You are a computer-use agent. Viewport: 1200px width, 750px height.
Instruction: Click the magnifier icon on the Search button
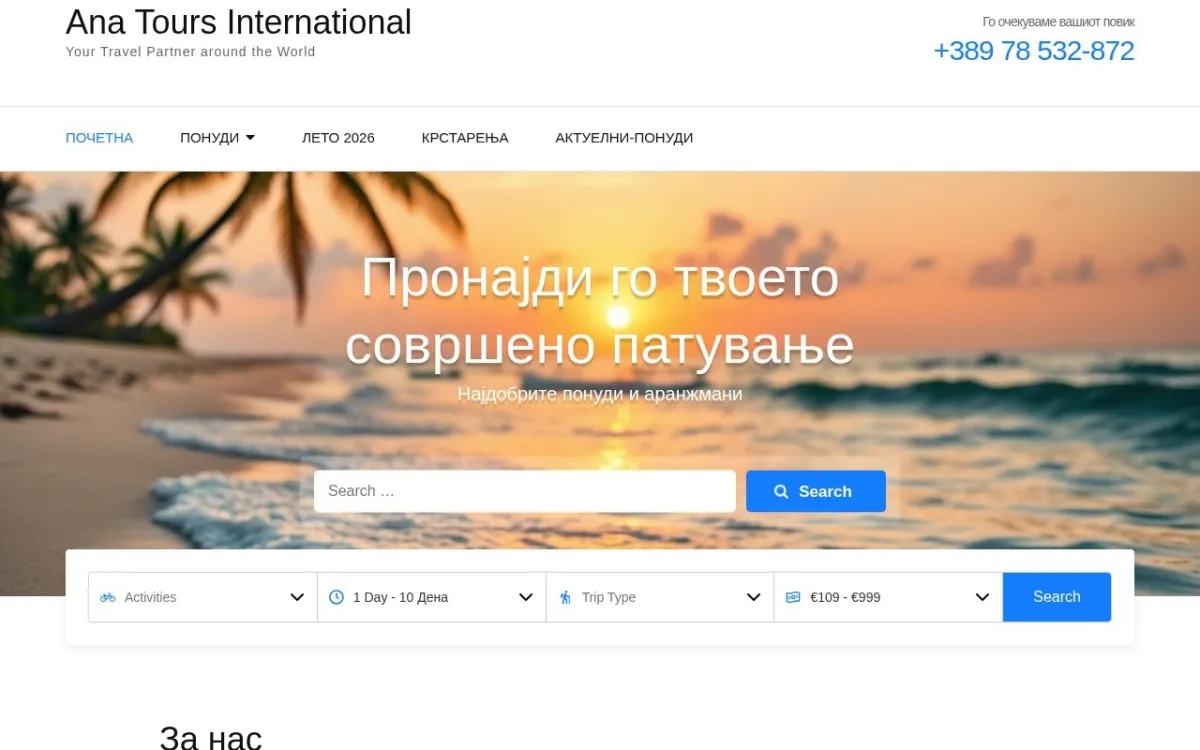point(782,492)
